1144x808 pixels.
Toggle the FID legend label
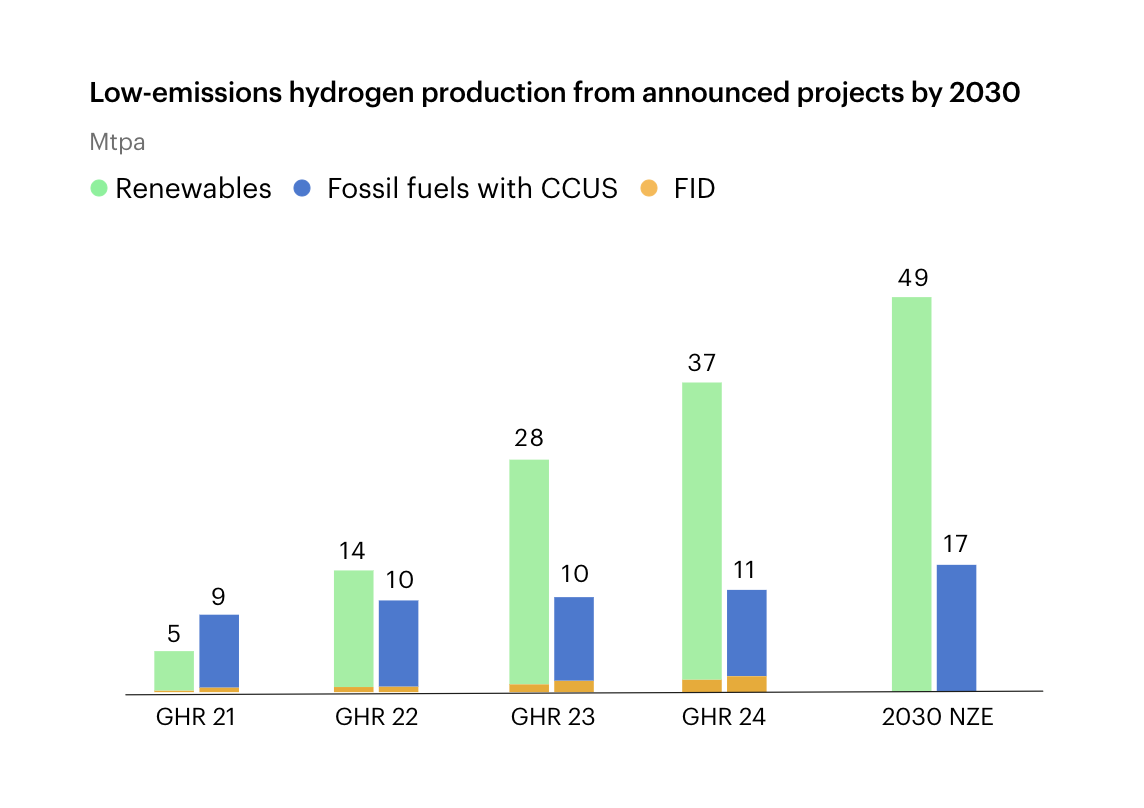click(x=694, y=188)
